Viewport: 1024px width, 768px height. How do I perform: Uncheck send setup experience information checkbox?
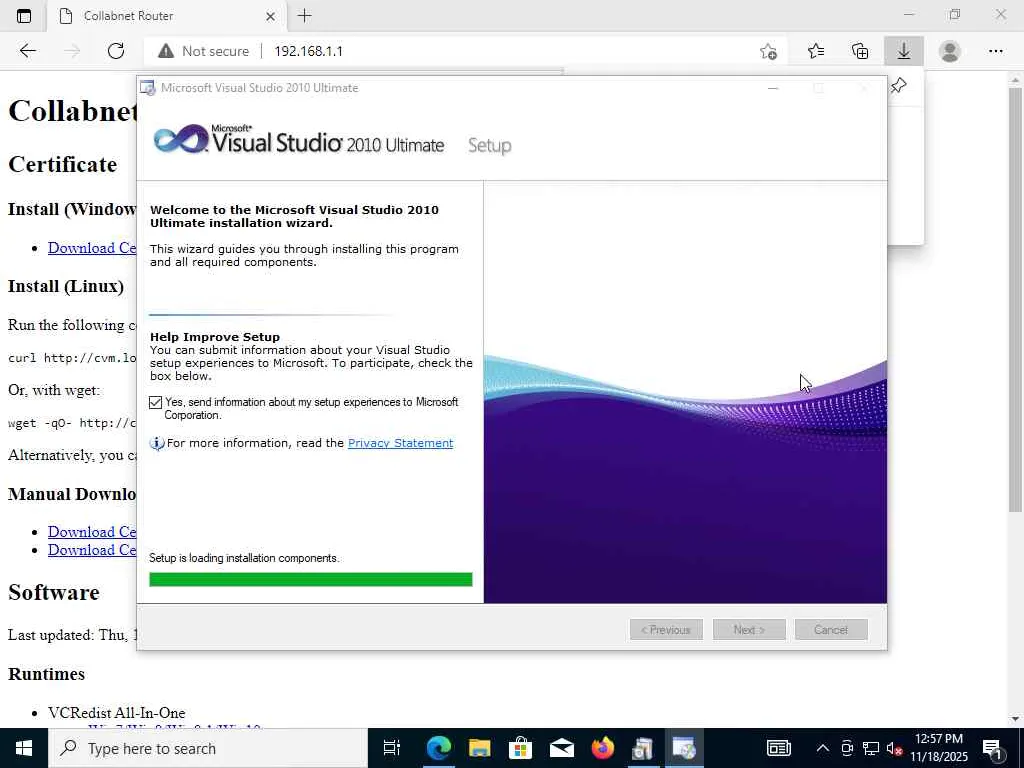[155, 402]
